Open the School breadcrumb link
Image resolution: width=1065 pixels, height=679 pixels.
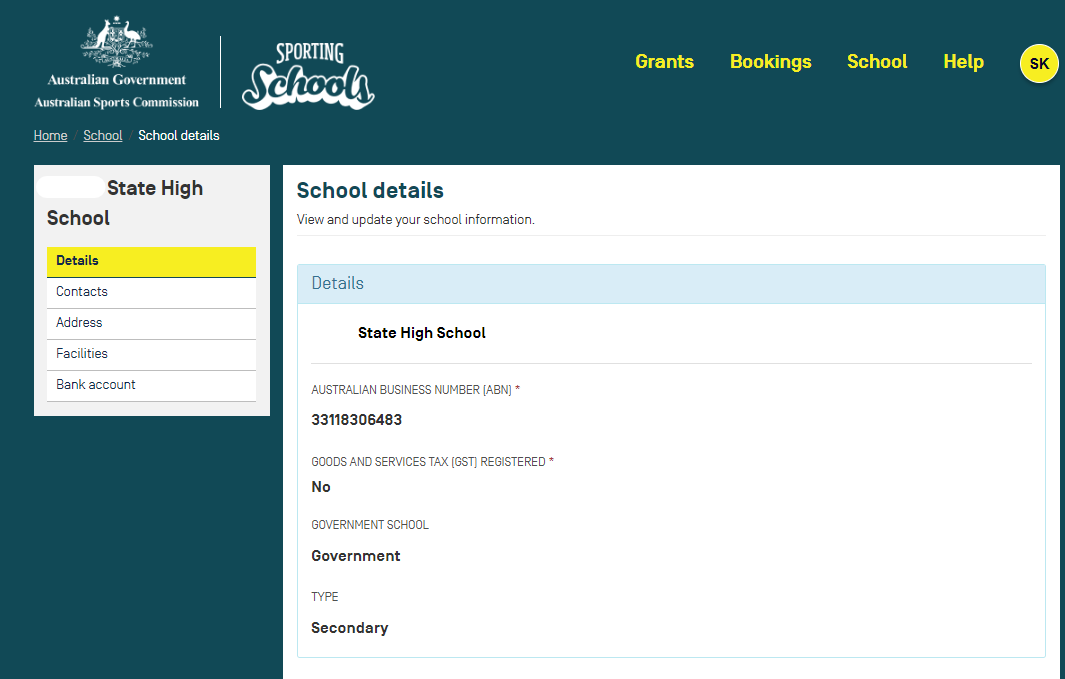(103, 135)
